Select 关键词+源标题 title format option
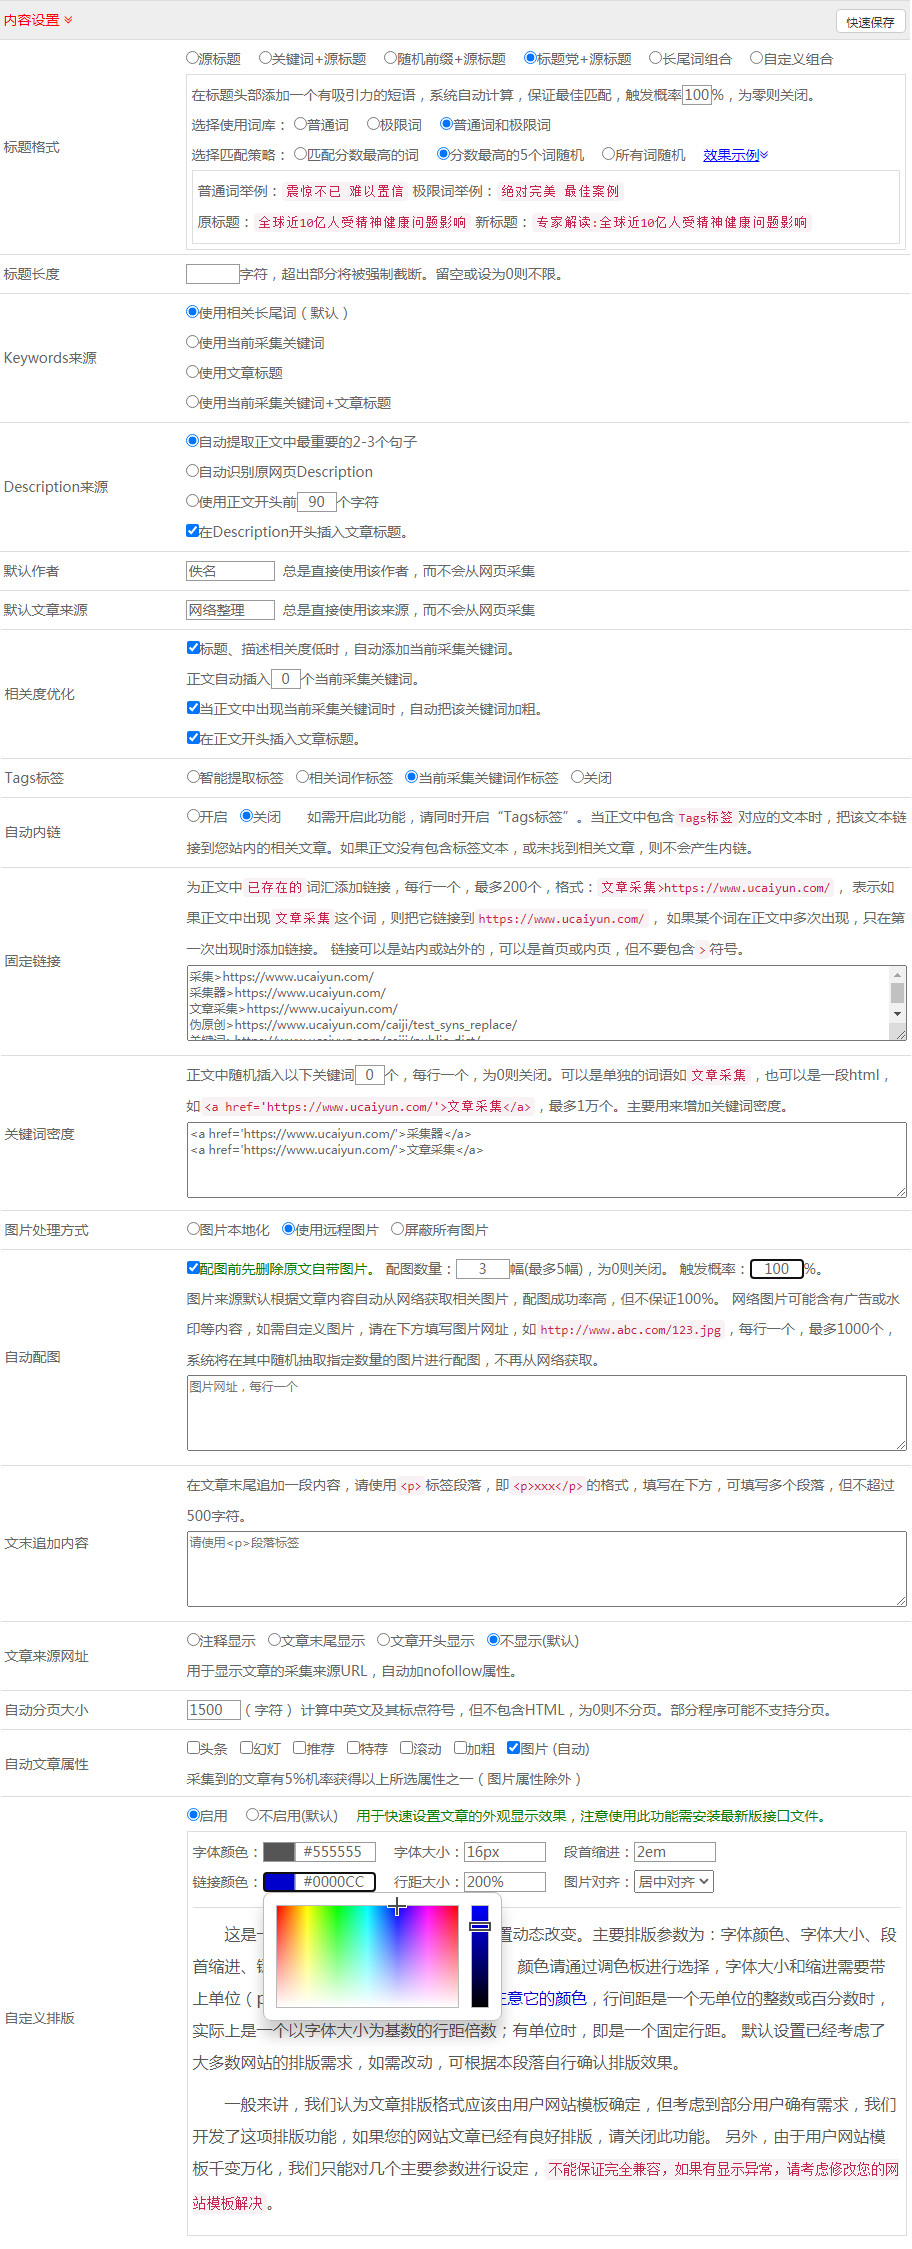 coord(265,59)
